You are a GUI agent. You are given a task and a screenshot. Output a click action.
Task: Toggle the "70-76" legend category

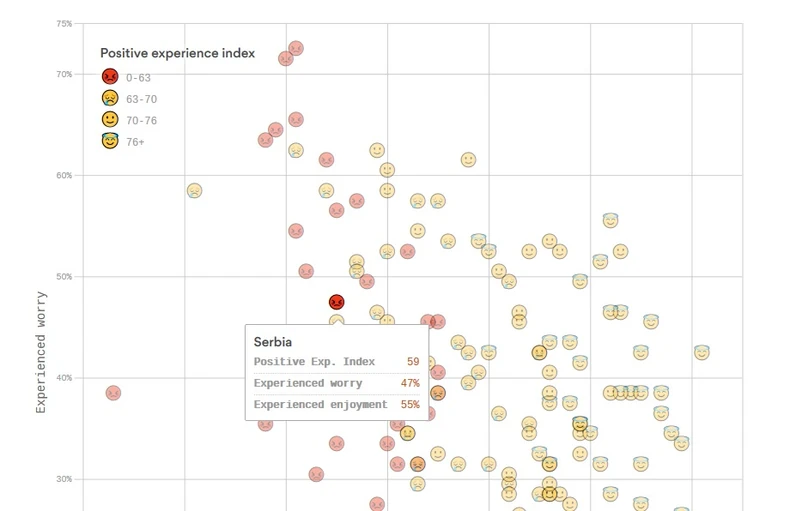[x=141, y=121]
